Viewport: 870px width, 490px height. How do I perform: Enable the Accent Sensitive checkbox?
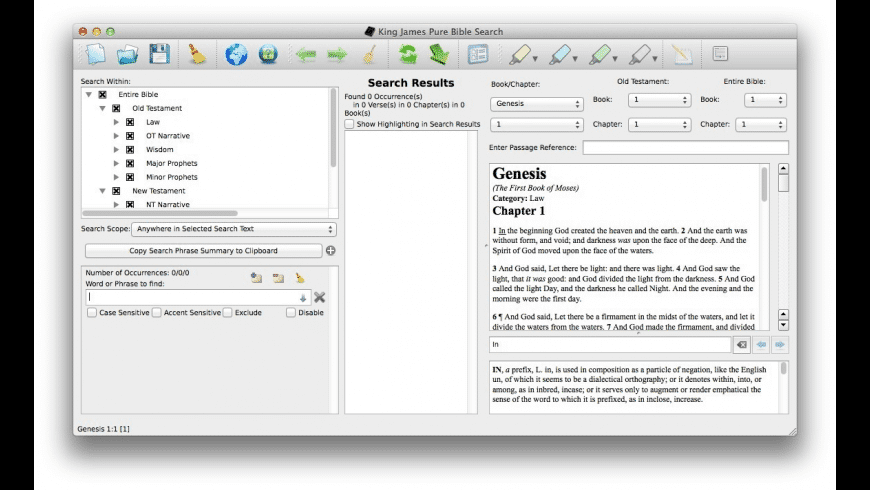click(156, 313)
